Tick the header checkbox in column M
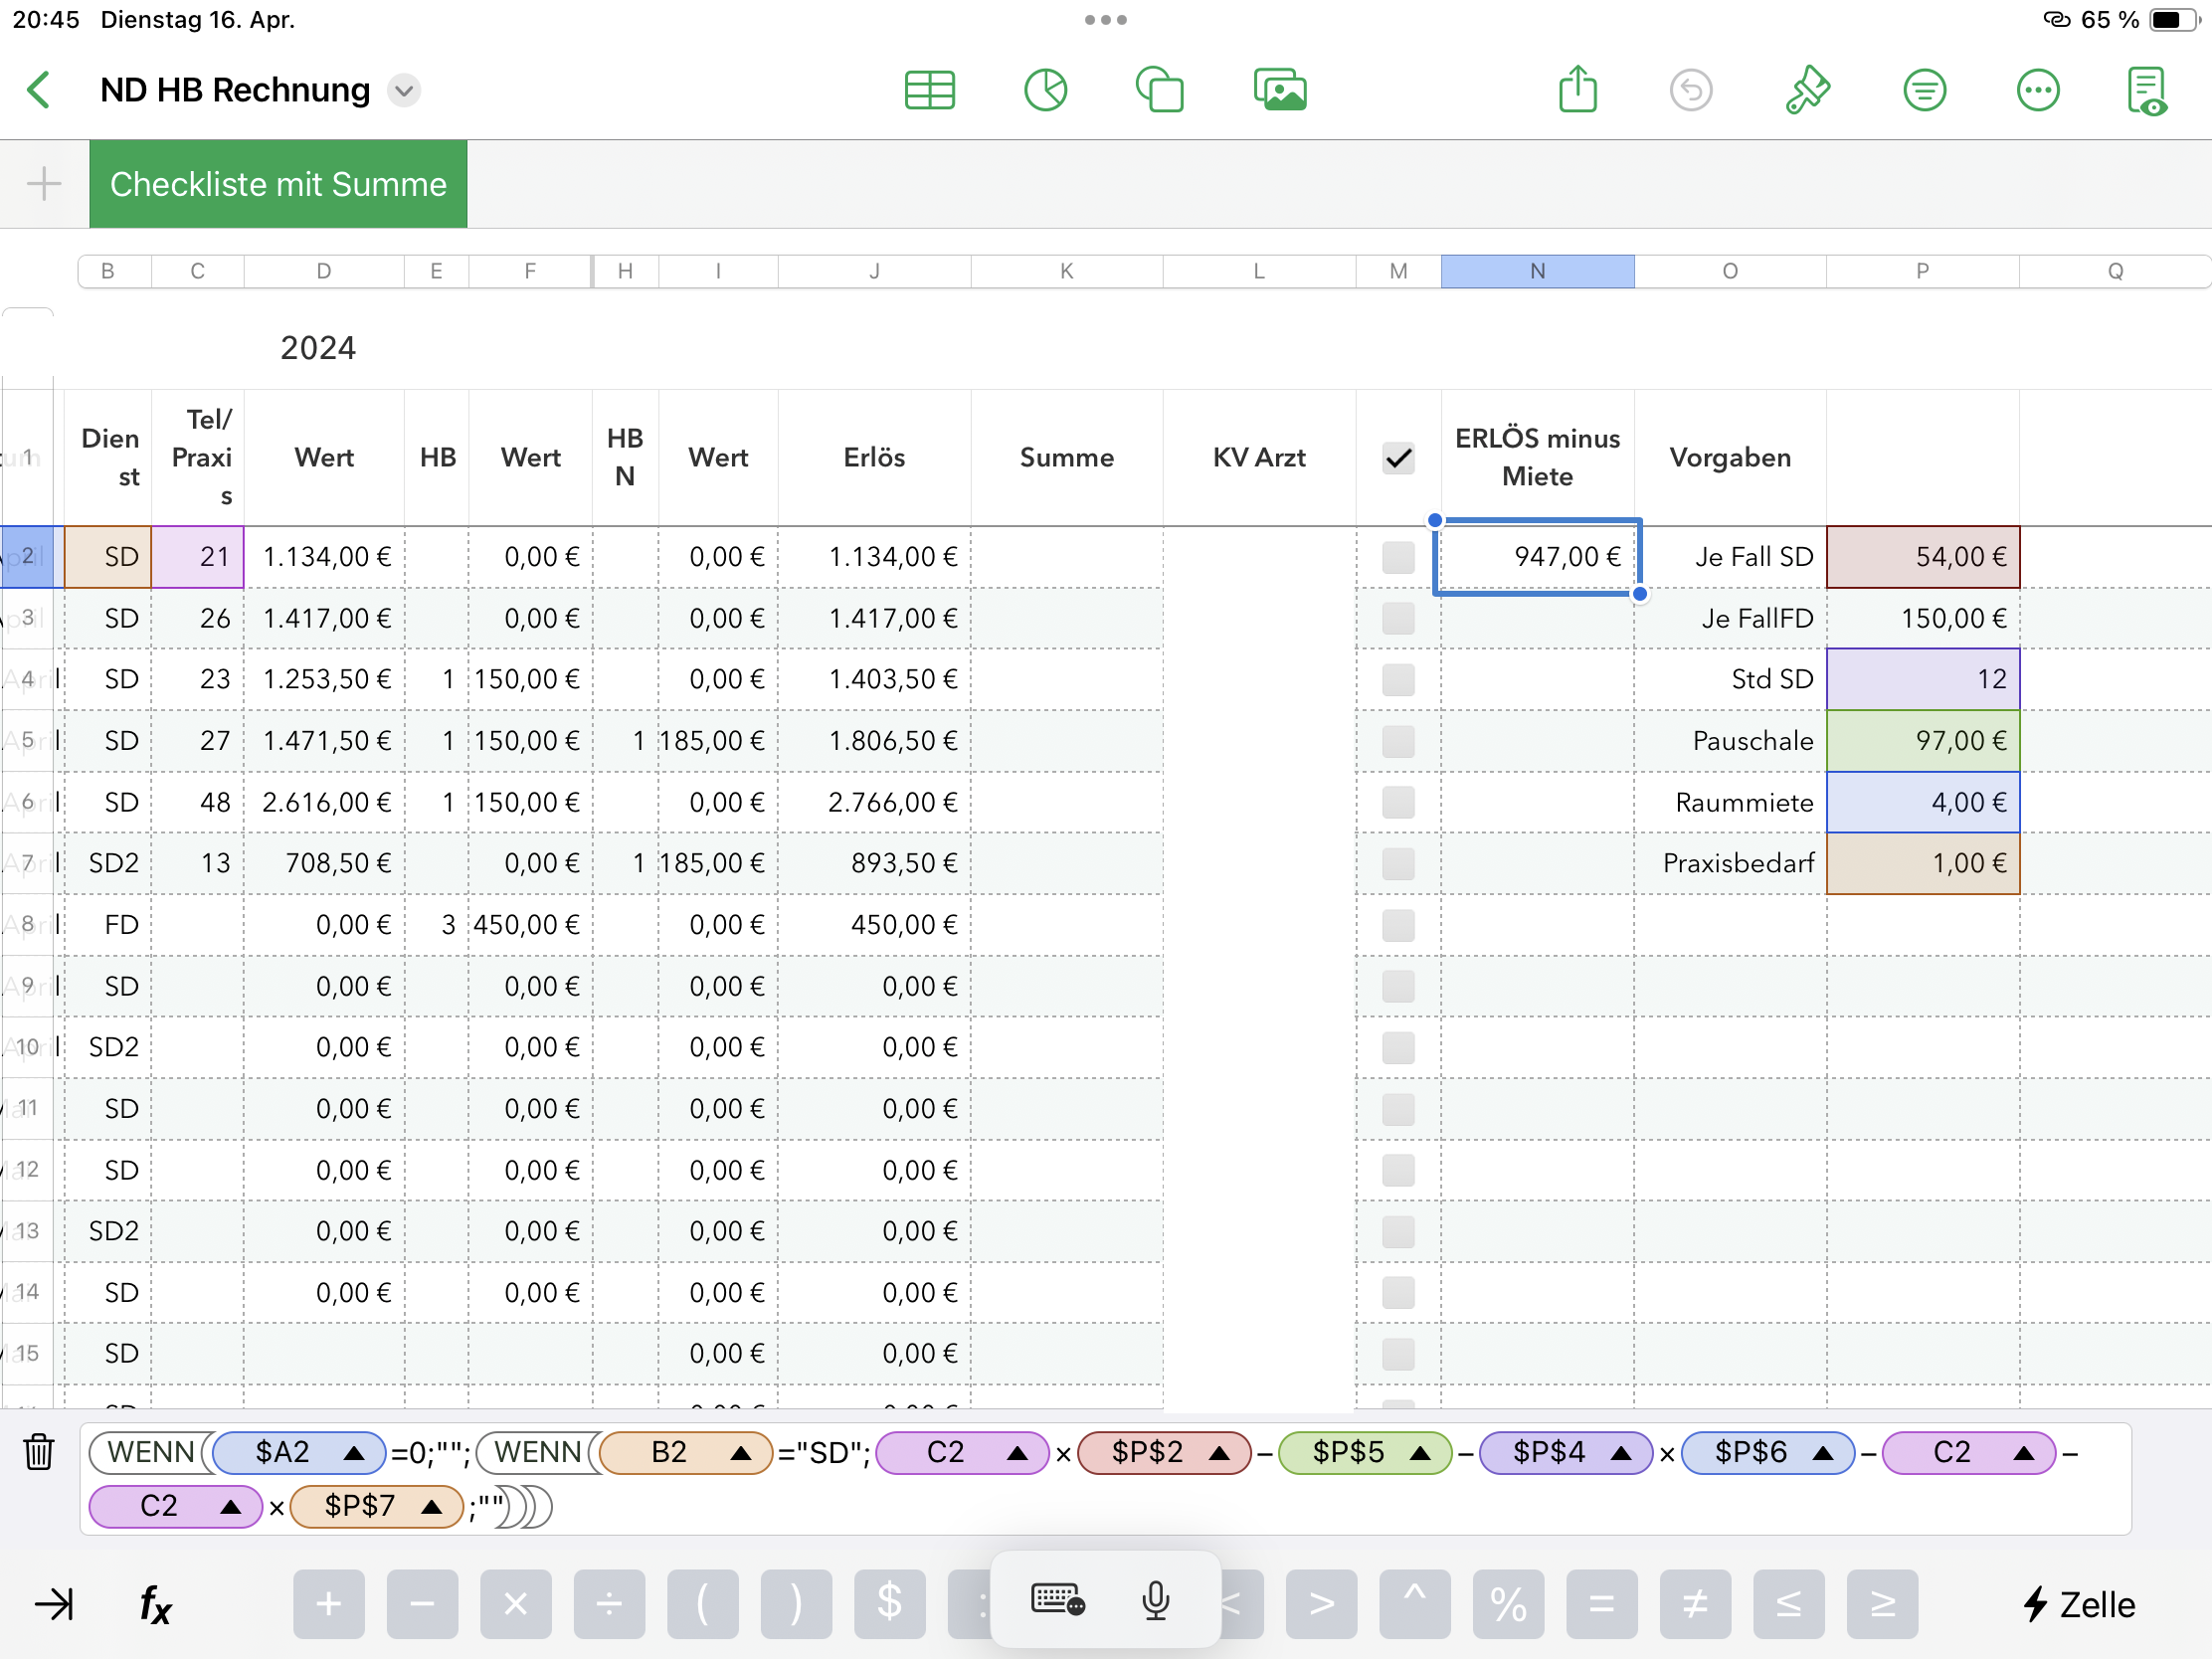2212x1659 pixels. (1397, 458)
